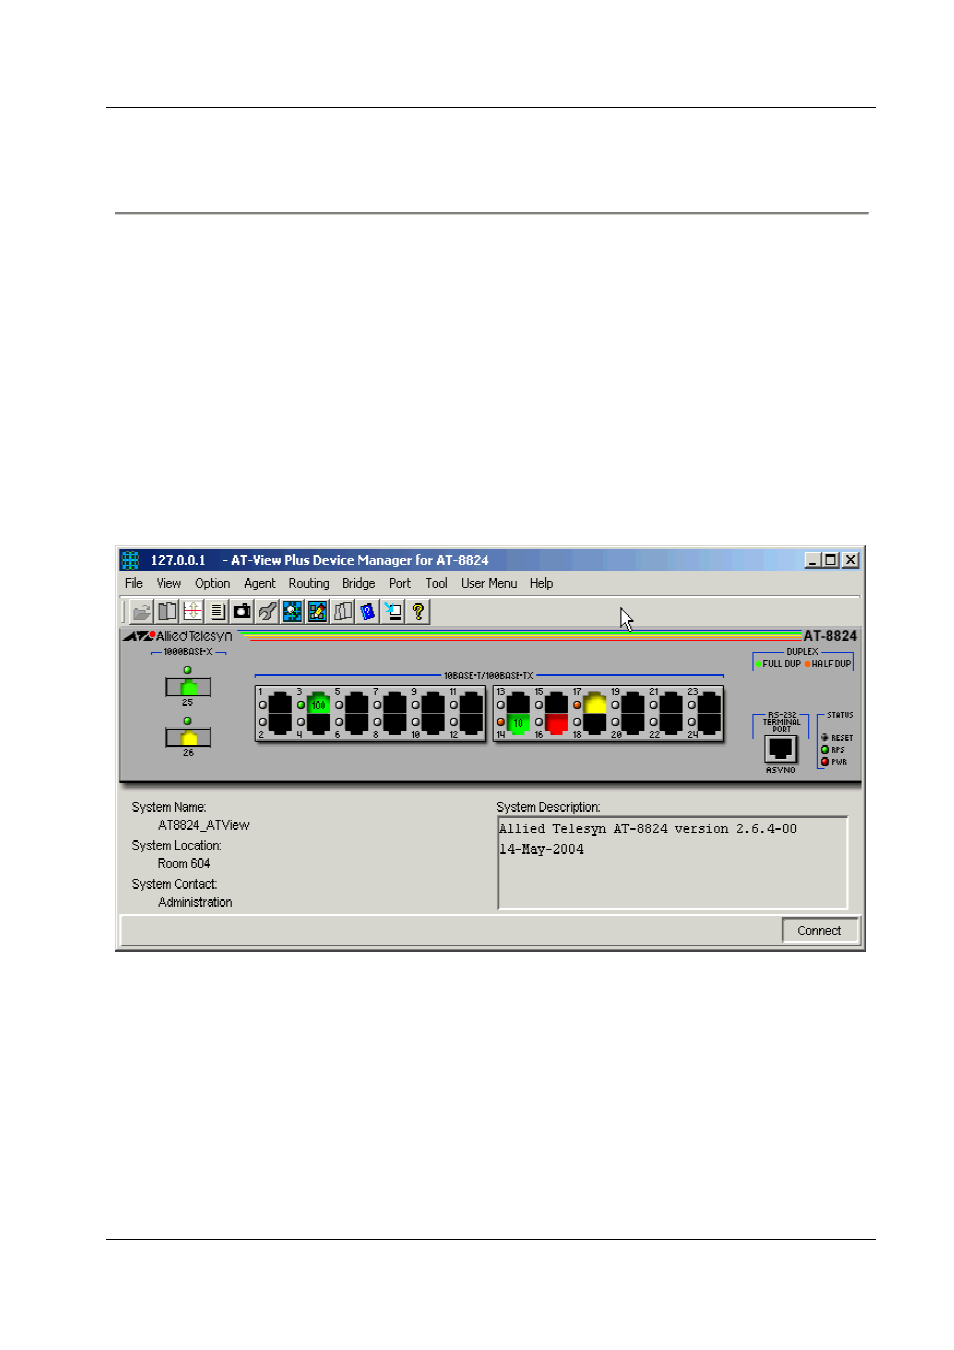
Task: Click the open book toolbar icon
Action: 167,611
